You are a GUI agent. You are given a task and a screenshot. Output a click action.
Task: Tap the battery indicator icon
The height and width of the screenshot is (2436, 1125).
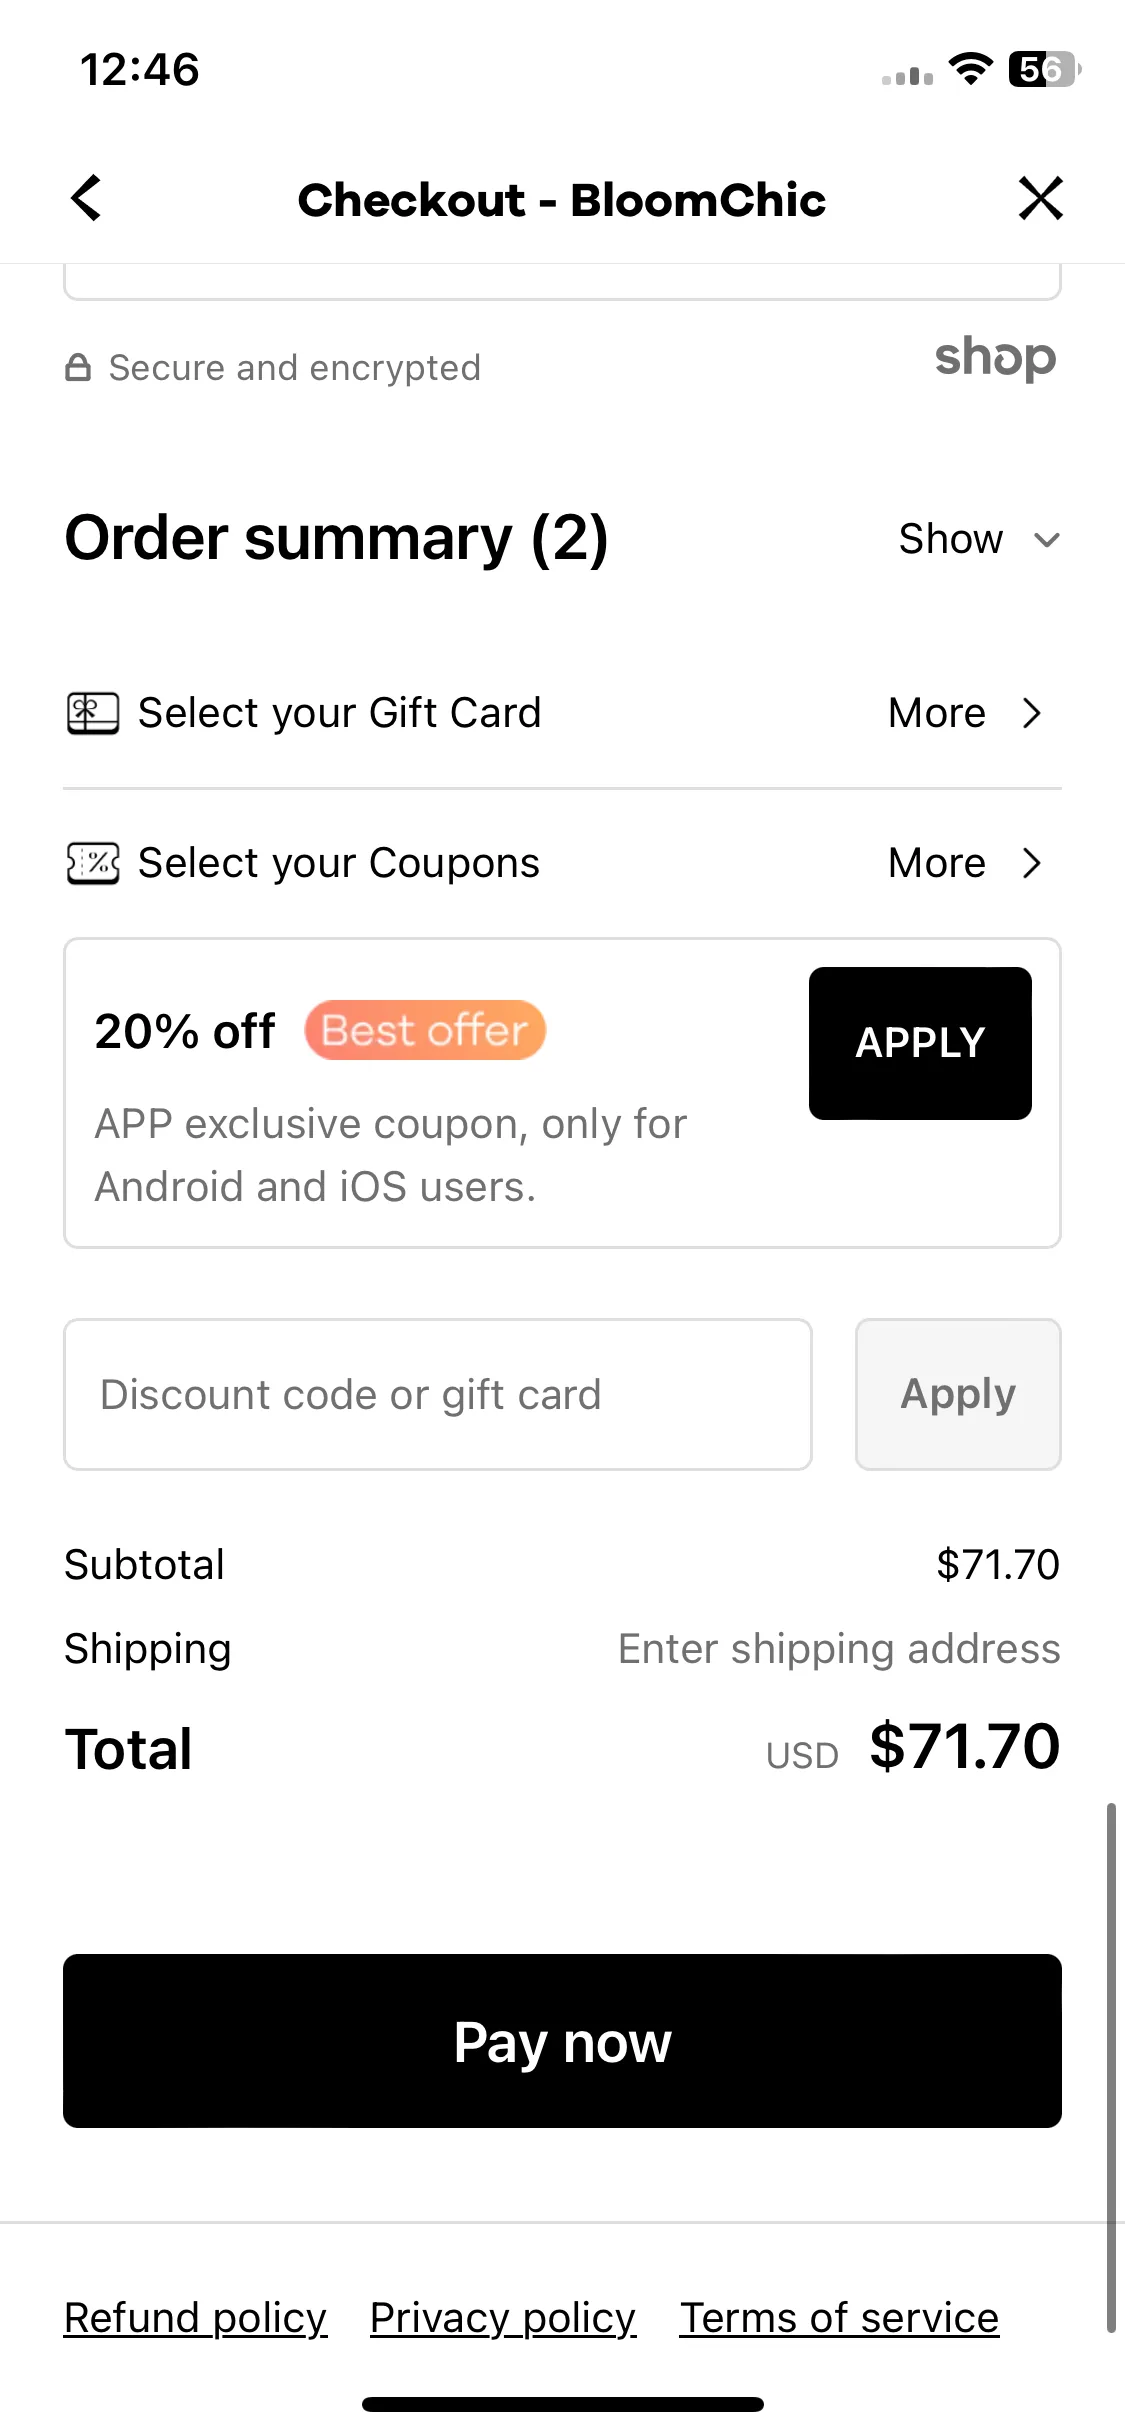pyautogui.click(x=1044, y=69)
